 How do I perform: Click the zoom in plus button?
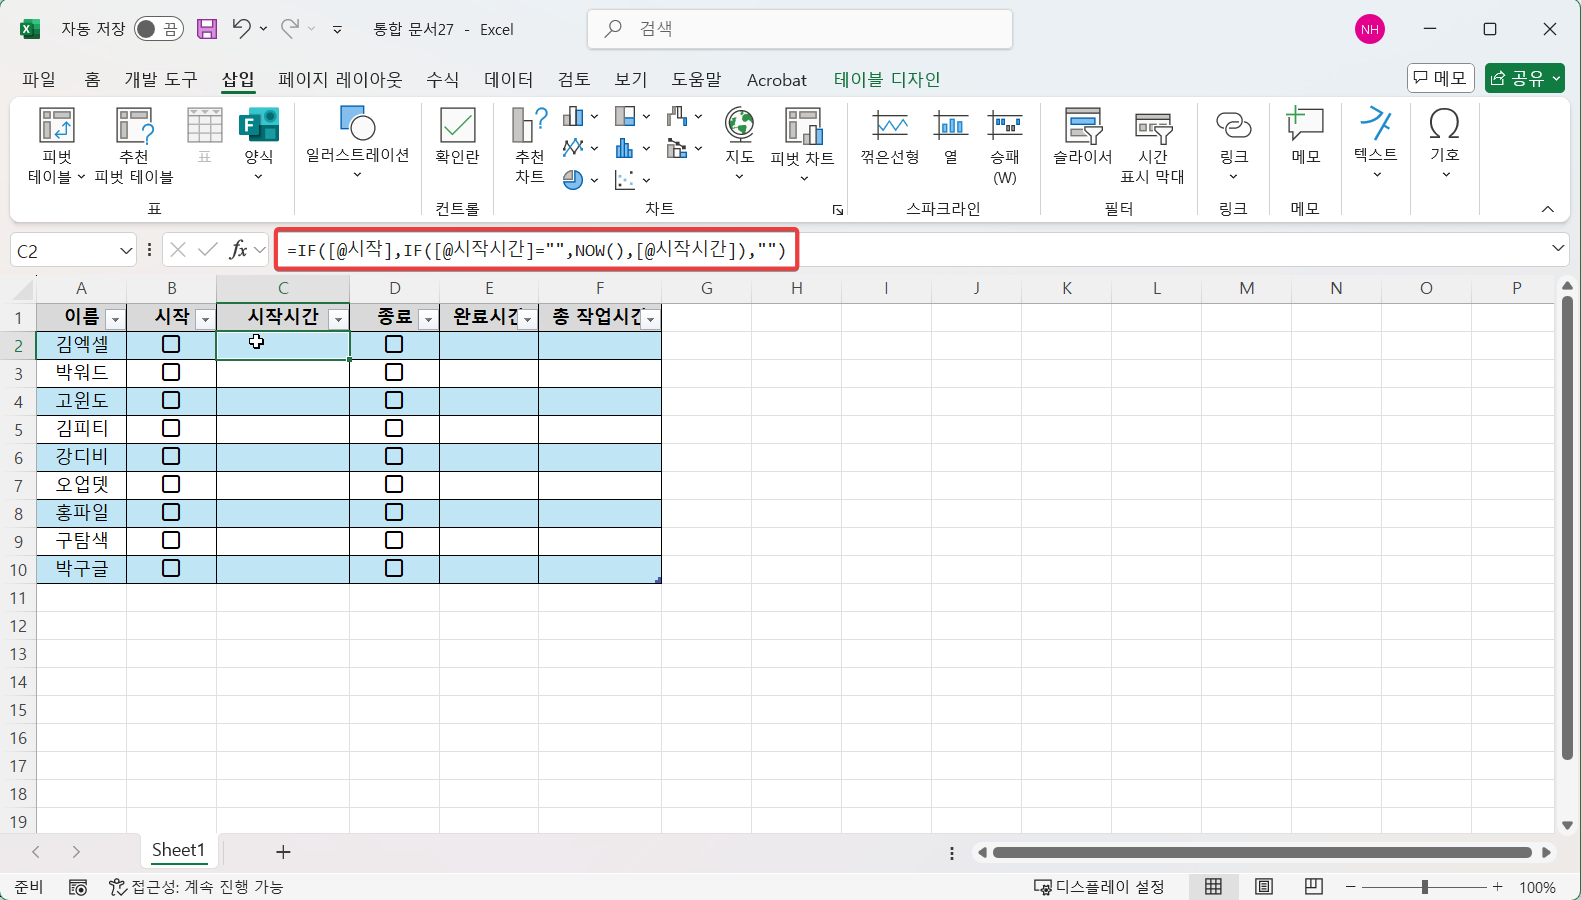(1497, 887)
